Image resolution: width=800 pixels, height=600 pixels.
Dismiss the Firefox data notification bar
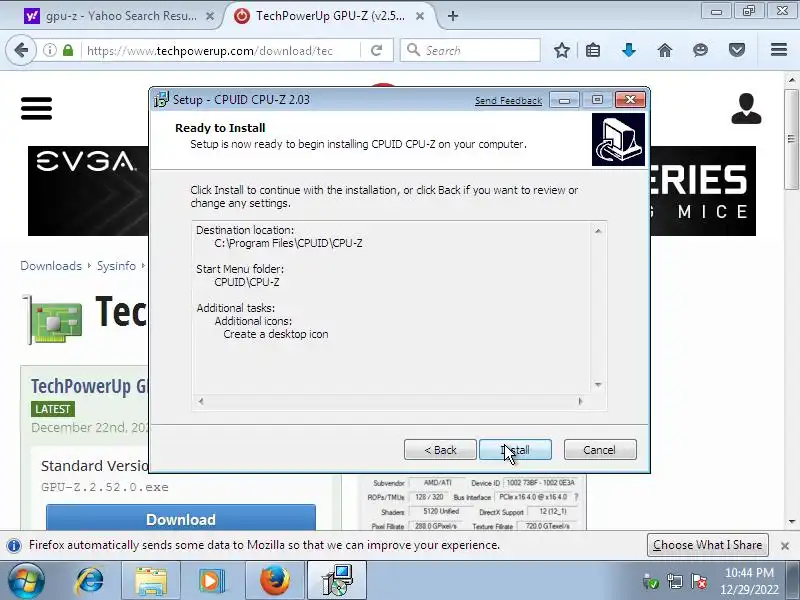[x=785, y=545]
